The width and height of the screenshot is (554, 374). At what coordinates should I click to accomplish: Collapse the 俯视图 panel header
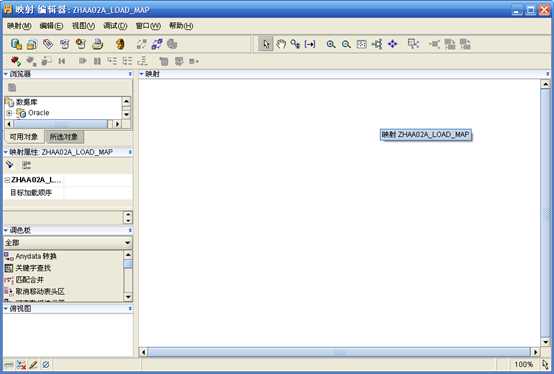coord(6,309)
